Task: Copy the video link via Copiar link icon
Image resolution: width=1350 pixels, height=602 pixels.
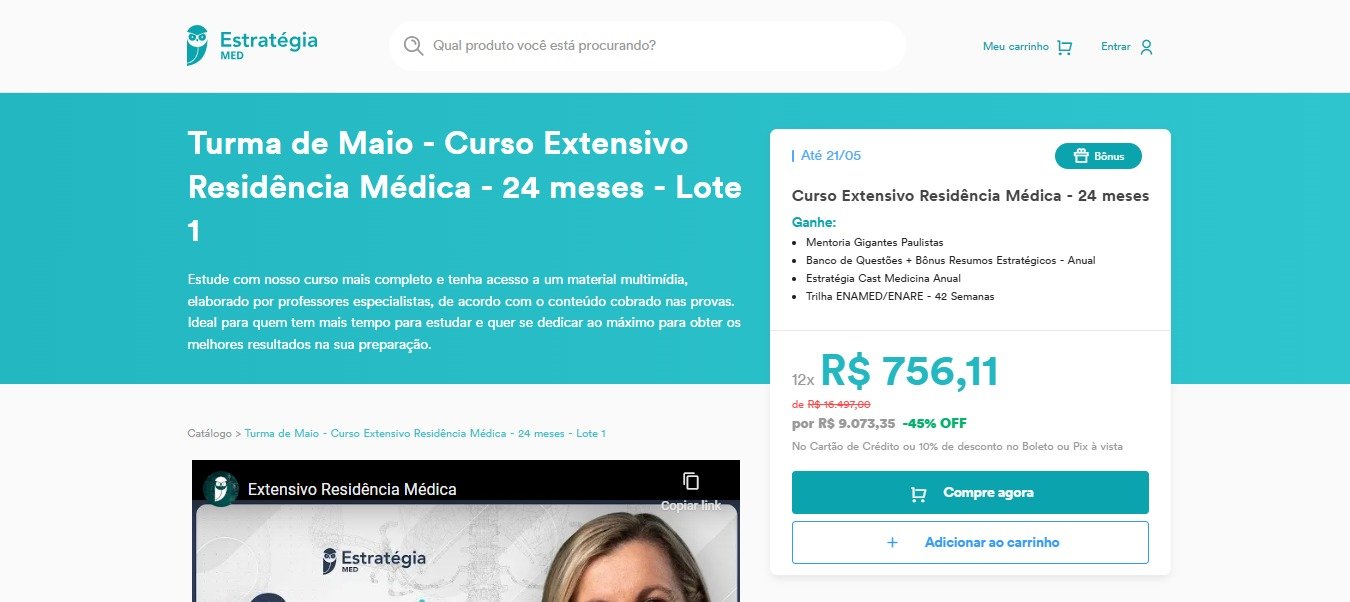Action: click(x=691, y=481)
